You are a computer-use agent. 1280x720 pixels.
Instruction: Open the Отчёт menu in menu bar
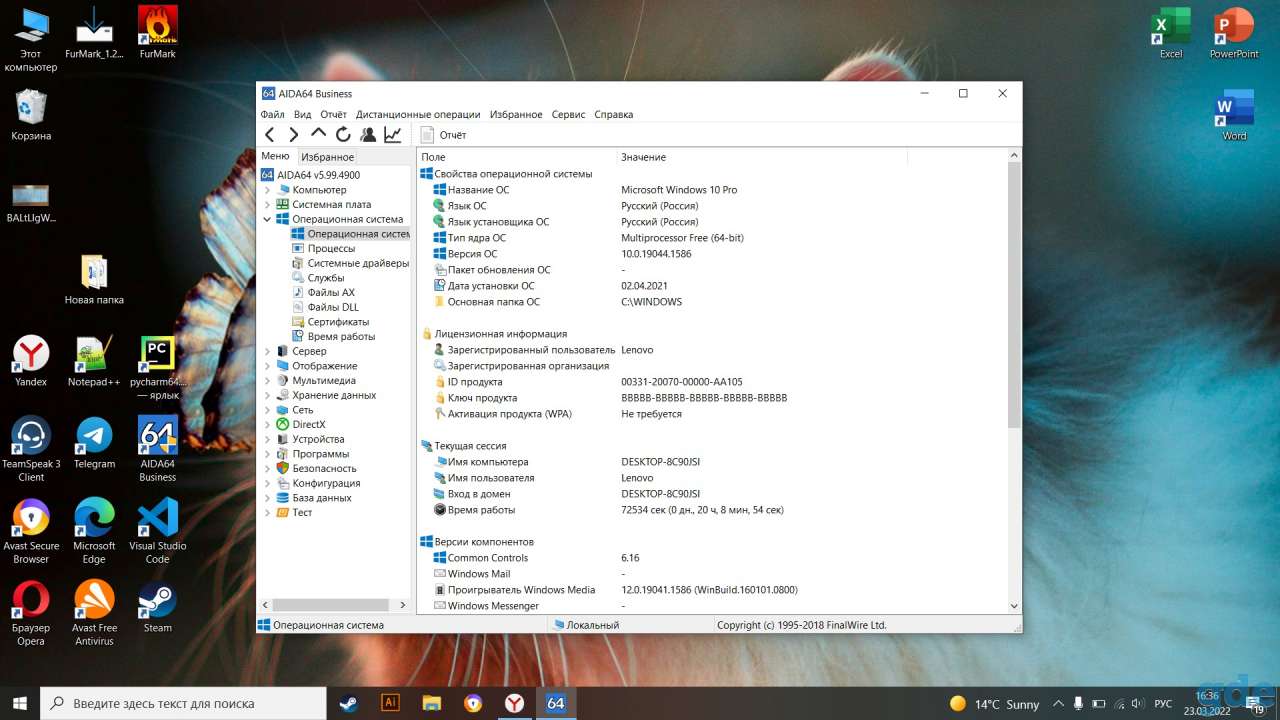coord(333,114)
